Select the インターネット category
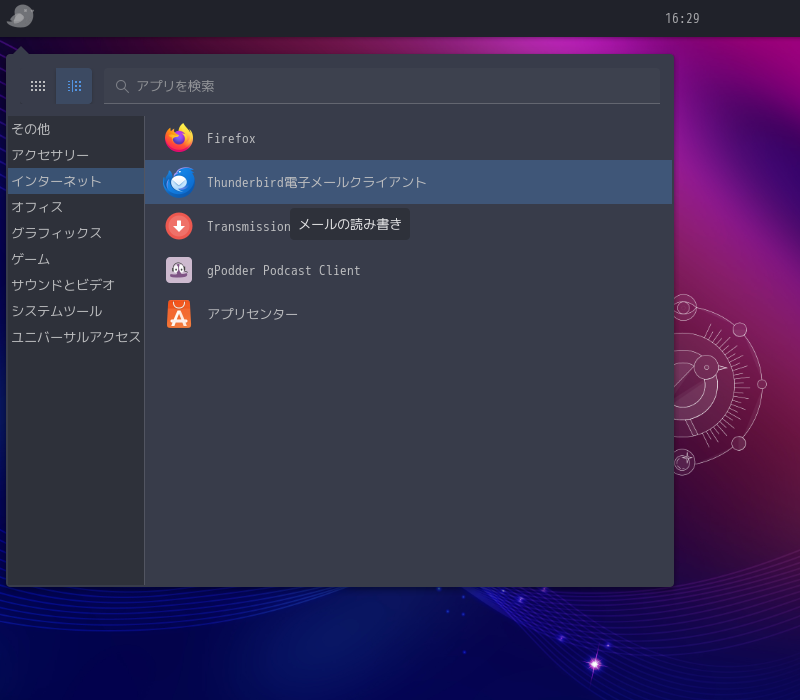Viewport: 800px width, 700px height. pos(76,181)
